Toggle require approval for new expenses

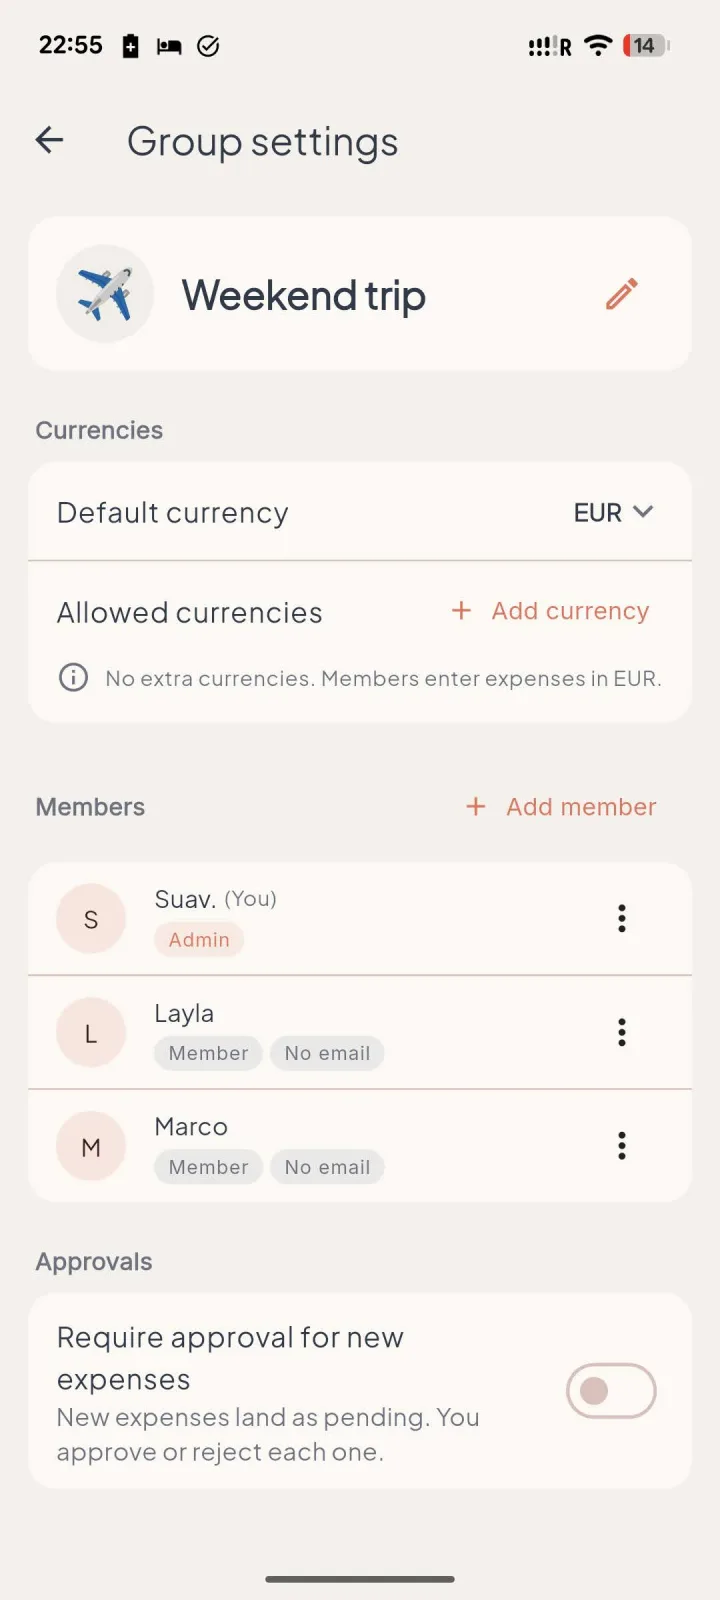coord(611,1391)
